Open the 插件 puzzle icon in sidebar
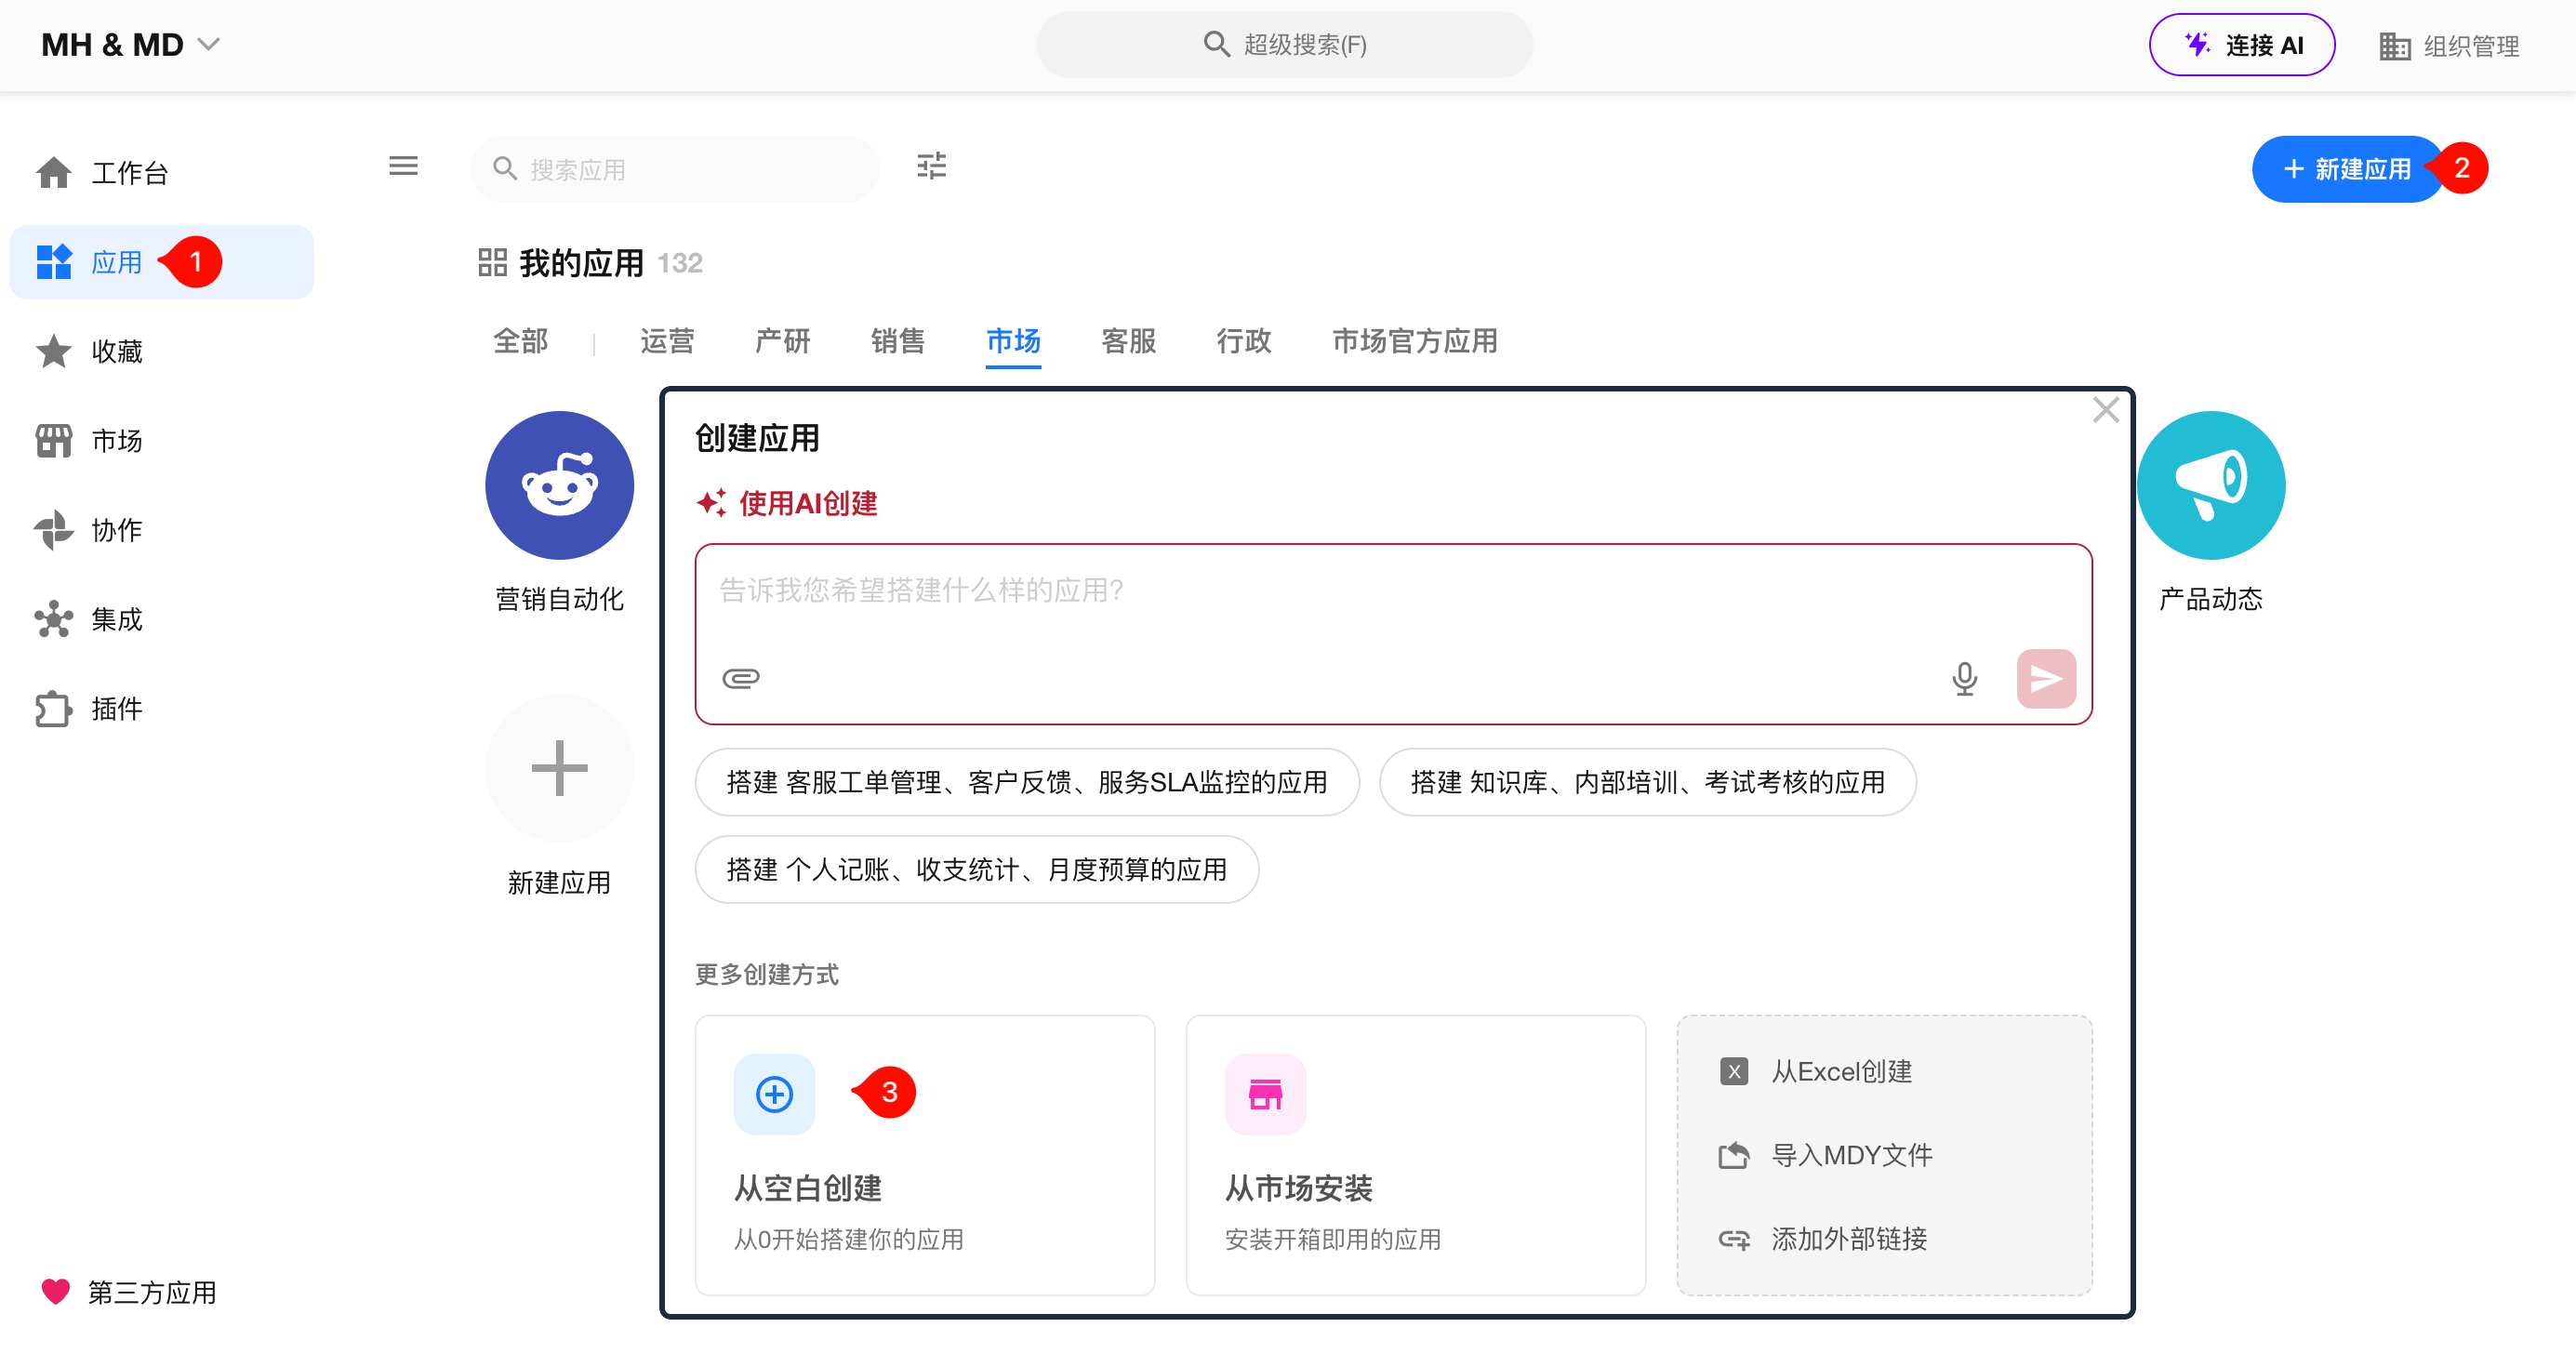The image size is (2576, 1367). point(54,709)
